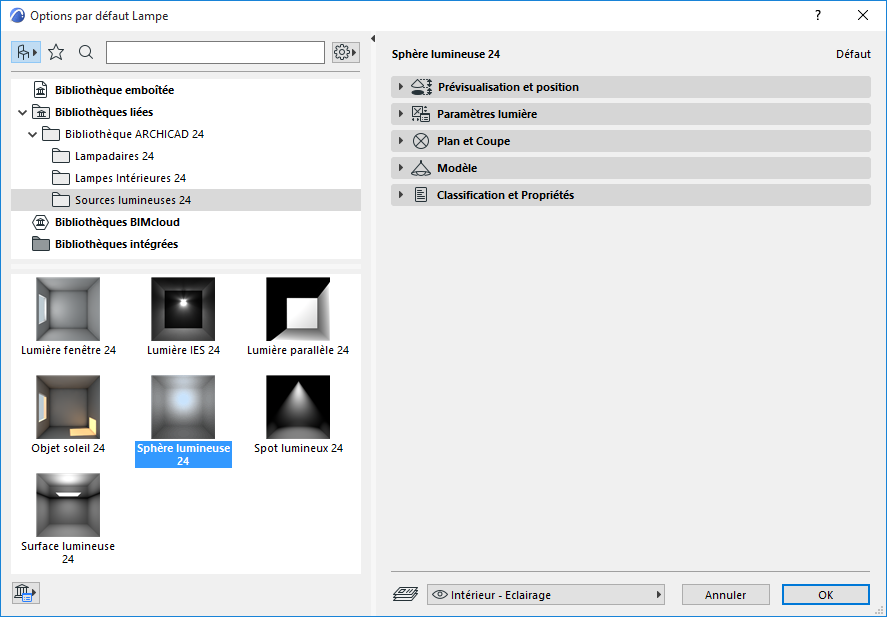Open the Intérieur - Eclairage layer dropdown
The image size is (887, 617).
click(x=658, y=594)
